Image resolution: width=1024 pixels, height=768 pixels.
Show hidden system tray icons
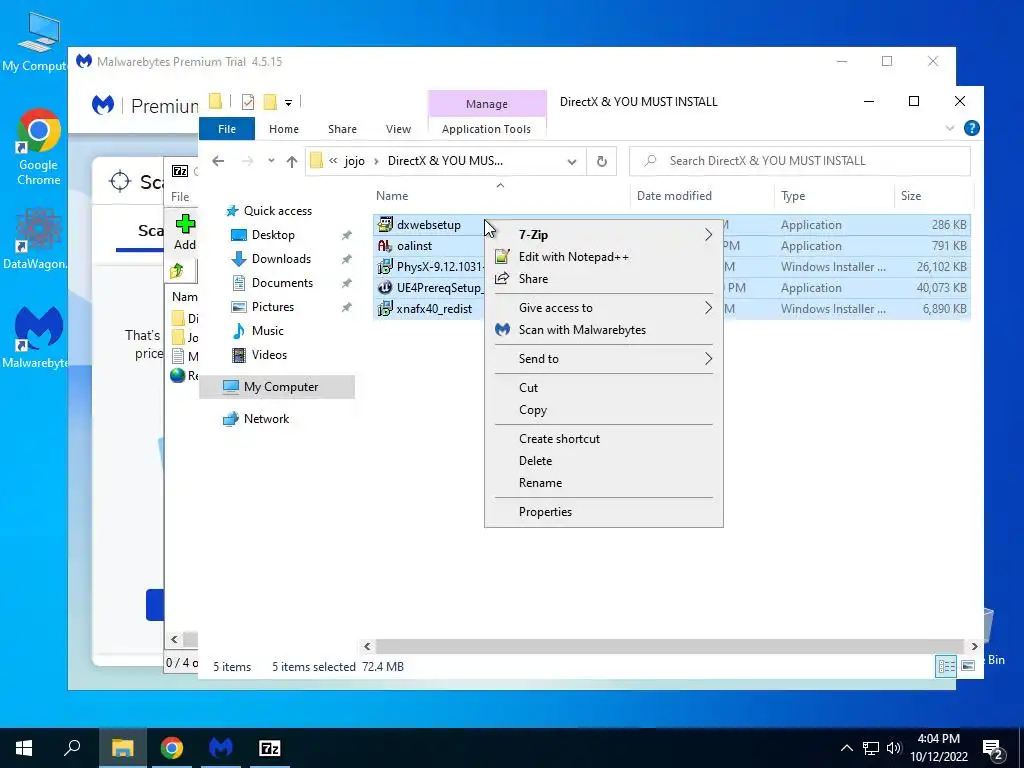pos(846,748)
